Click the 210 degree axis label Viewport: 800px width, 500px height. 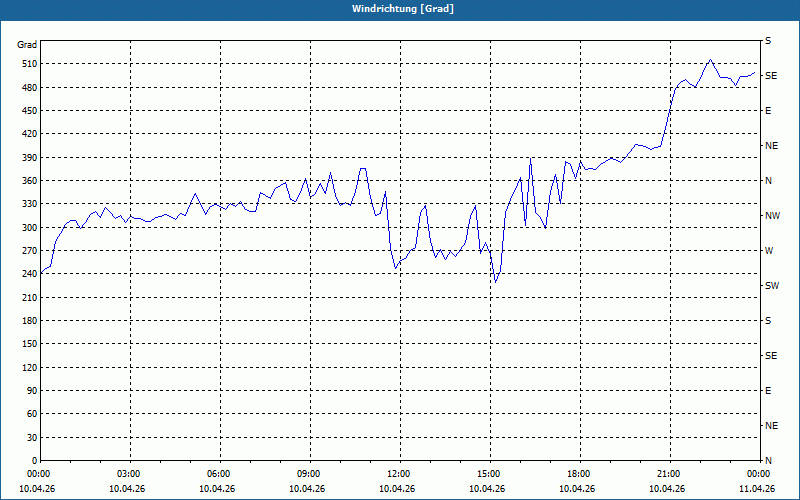pyautogui.click(x=30, y=297)
